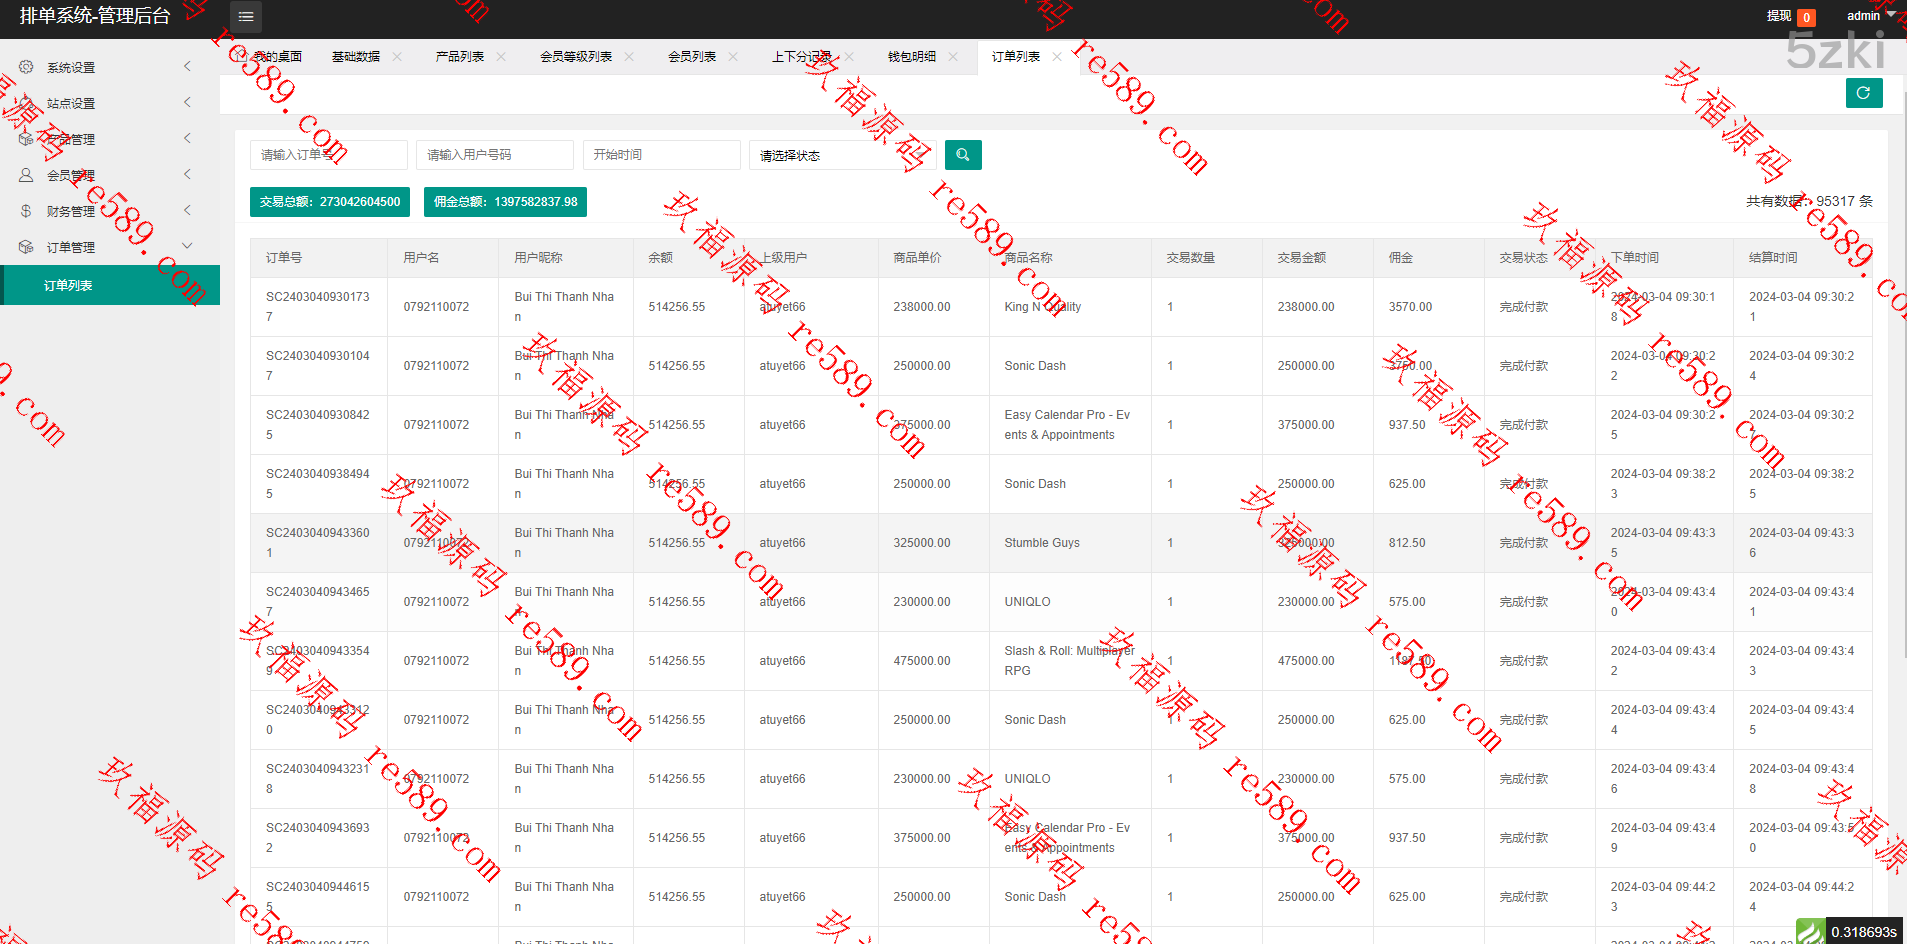This screenshot has width=1907, height=944.
Task: Click the orange 提现 notification badge
Action: tap(1806, 17)
